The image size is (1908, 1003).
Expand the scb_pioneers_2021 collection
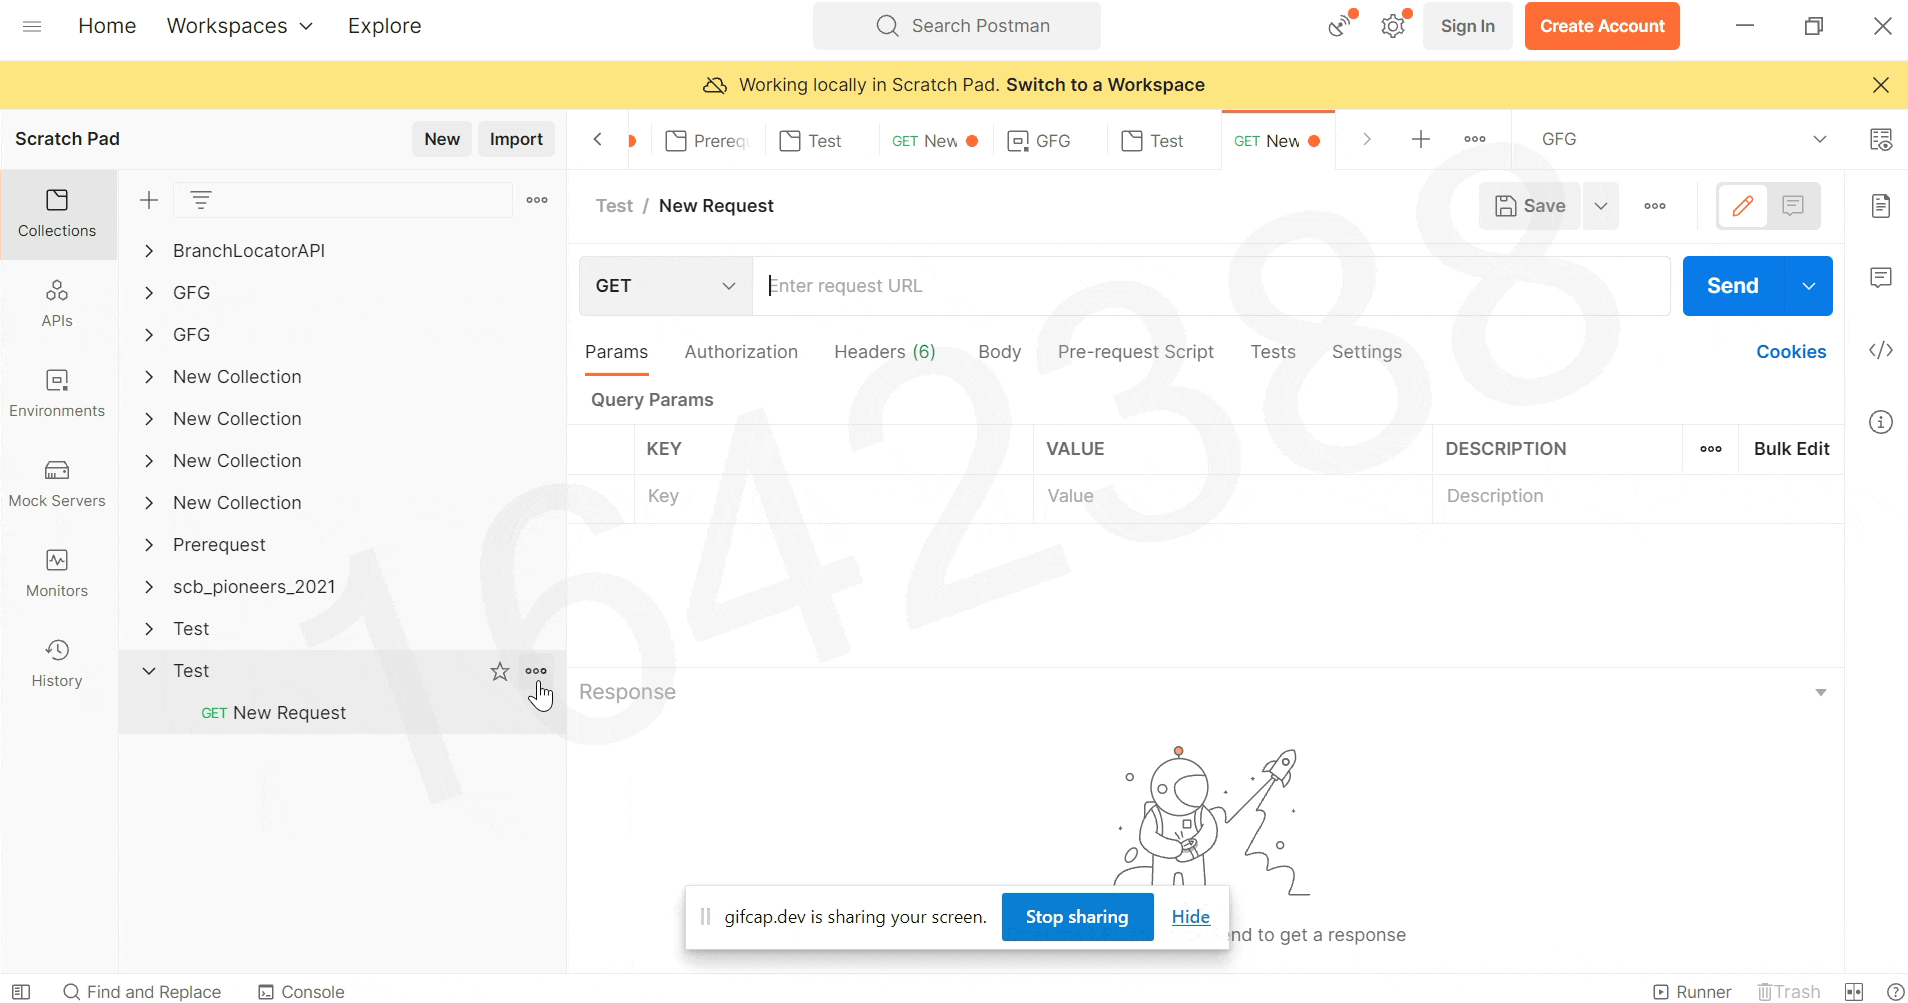click(x=149, y=587)
